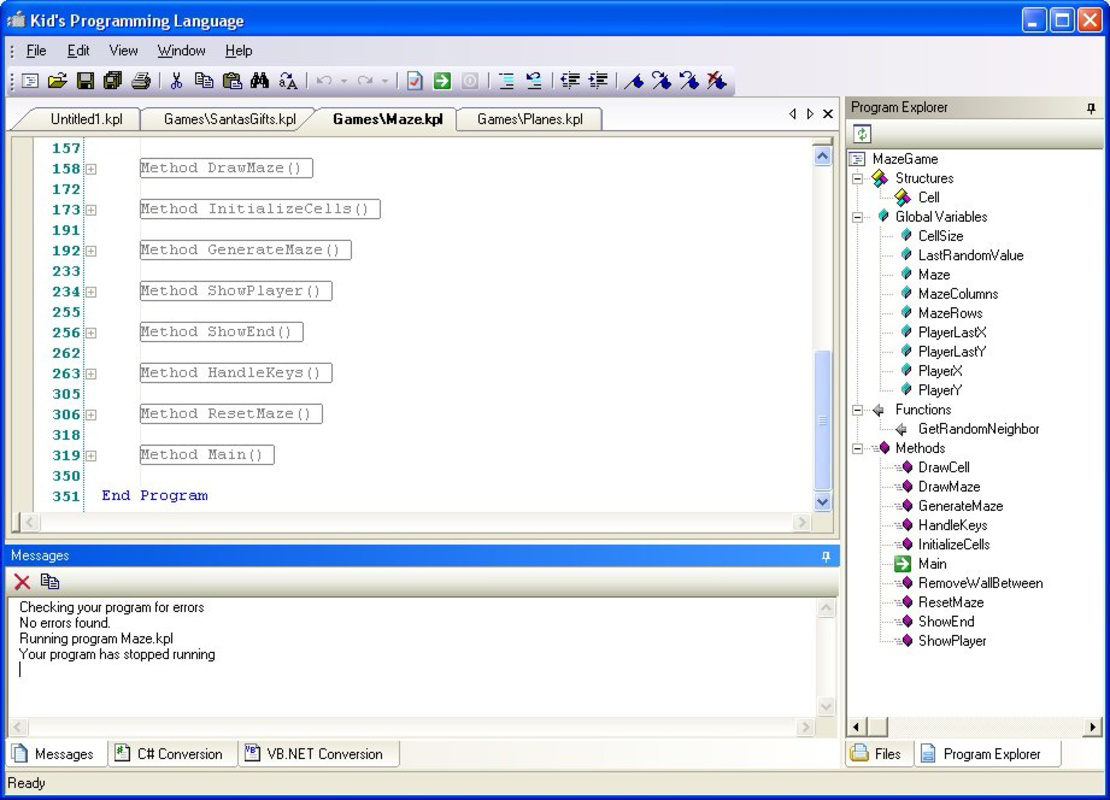Image resolution: width=1110 pixels, height=800 pixels.
Task: Open the Help menu
Action: (239, 51)
